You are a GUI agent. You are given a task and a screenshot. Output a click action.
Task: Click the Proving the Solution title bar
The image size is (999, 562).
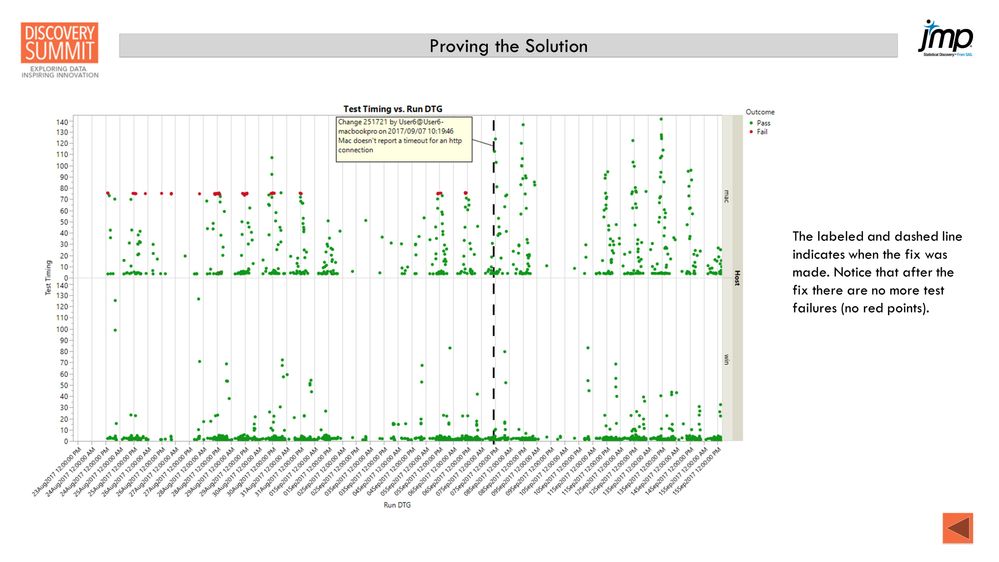508,46
